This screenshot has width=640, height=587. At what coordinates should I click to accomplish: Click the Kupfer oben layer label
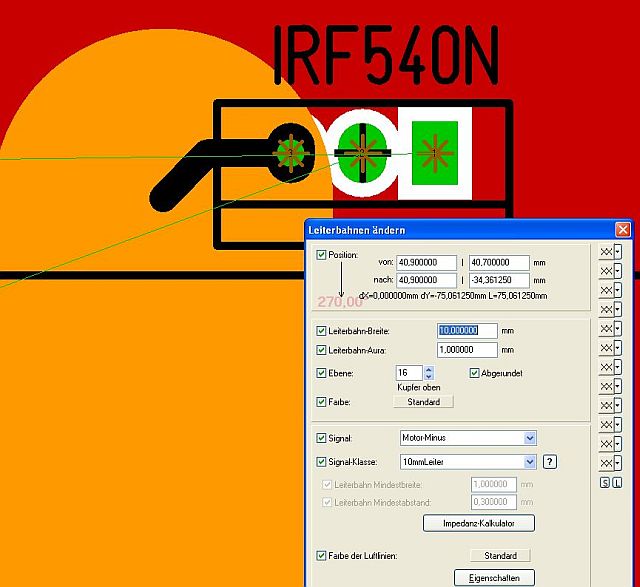(419, 387)
